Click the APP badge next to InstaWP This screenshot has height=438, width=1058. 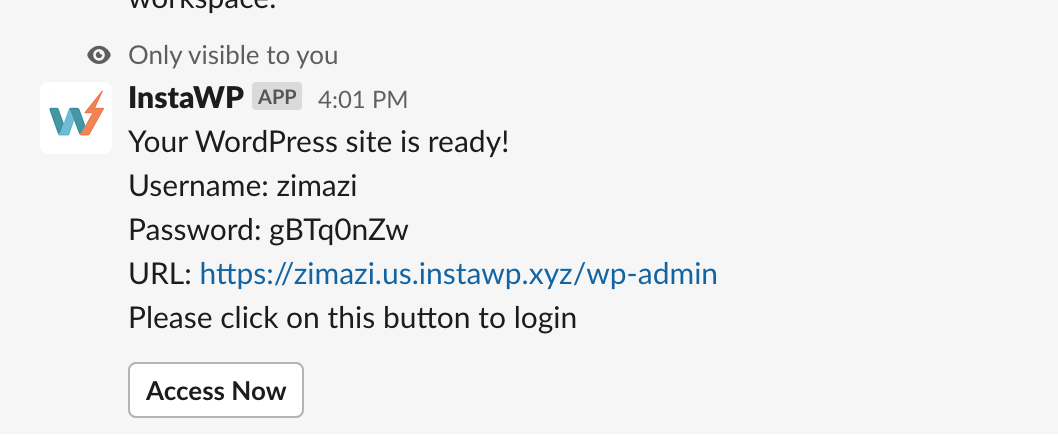click(277, 97)
